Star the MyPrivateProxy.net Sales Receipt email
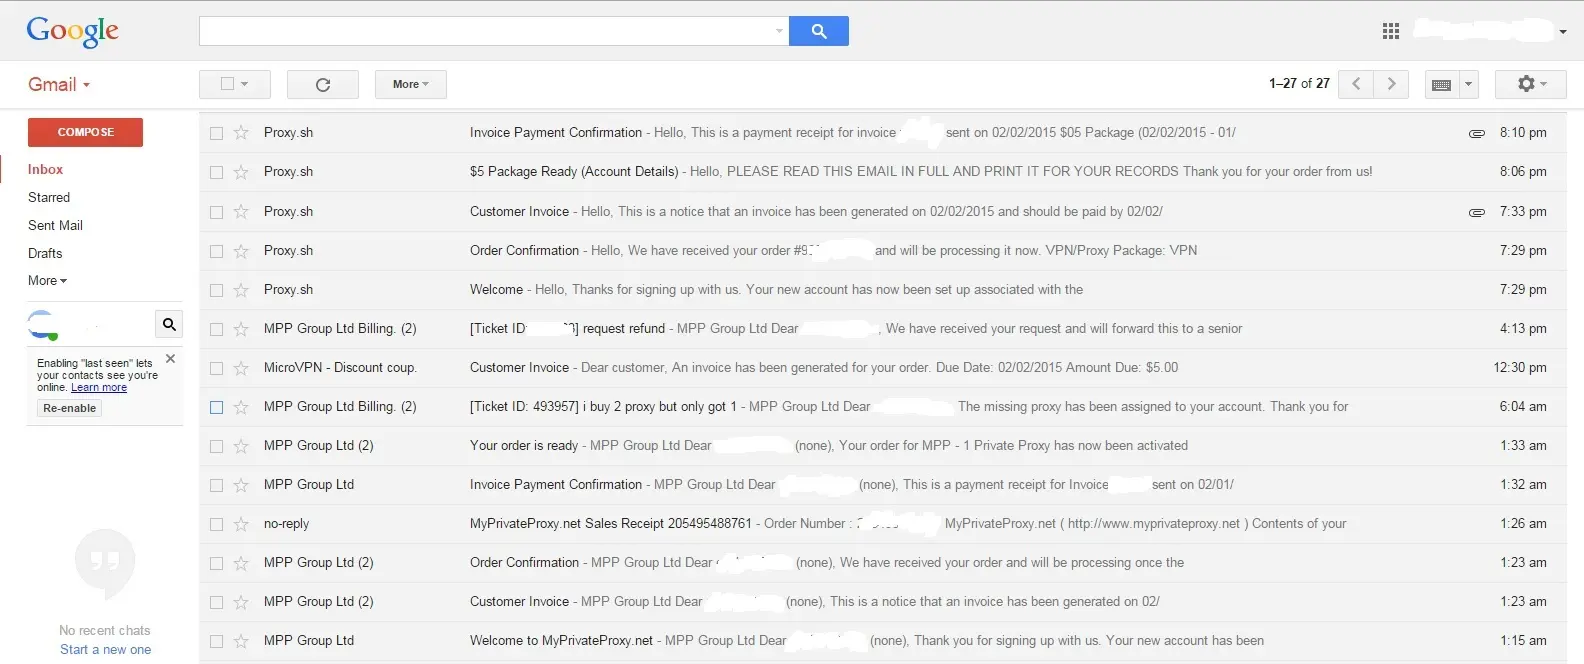The image size is (1584, 664). tap(241, 524)
